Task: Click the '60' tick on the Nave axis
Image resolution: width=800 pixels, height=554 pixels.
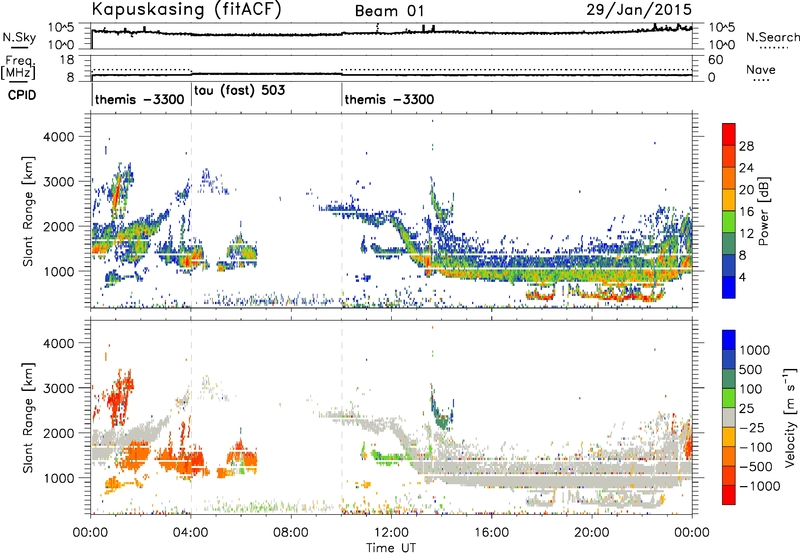Action: point(715,60)
